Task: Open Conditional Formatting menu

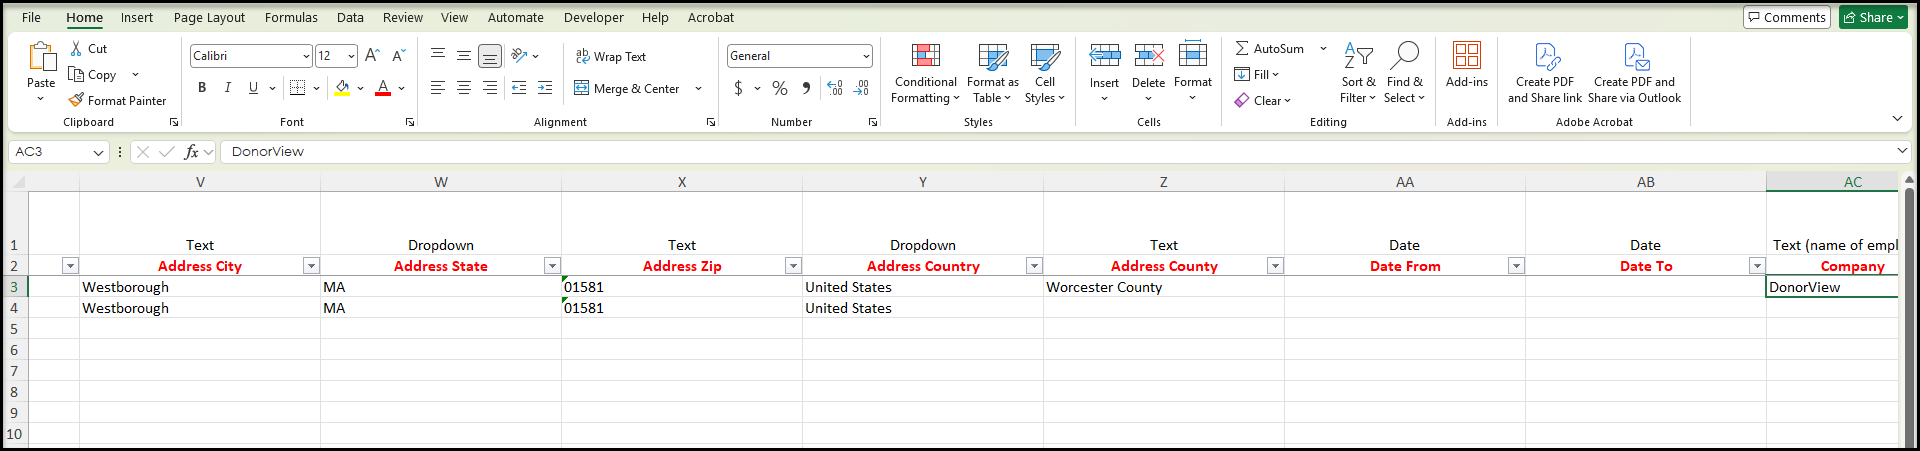Action: (x=926, y=73)
